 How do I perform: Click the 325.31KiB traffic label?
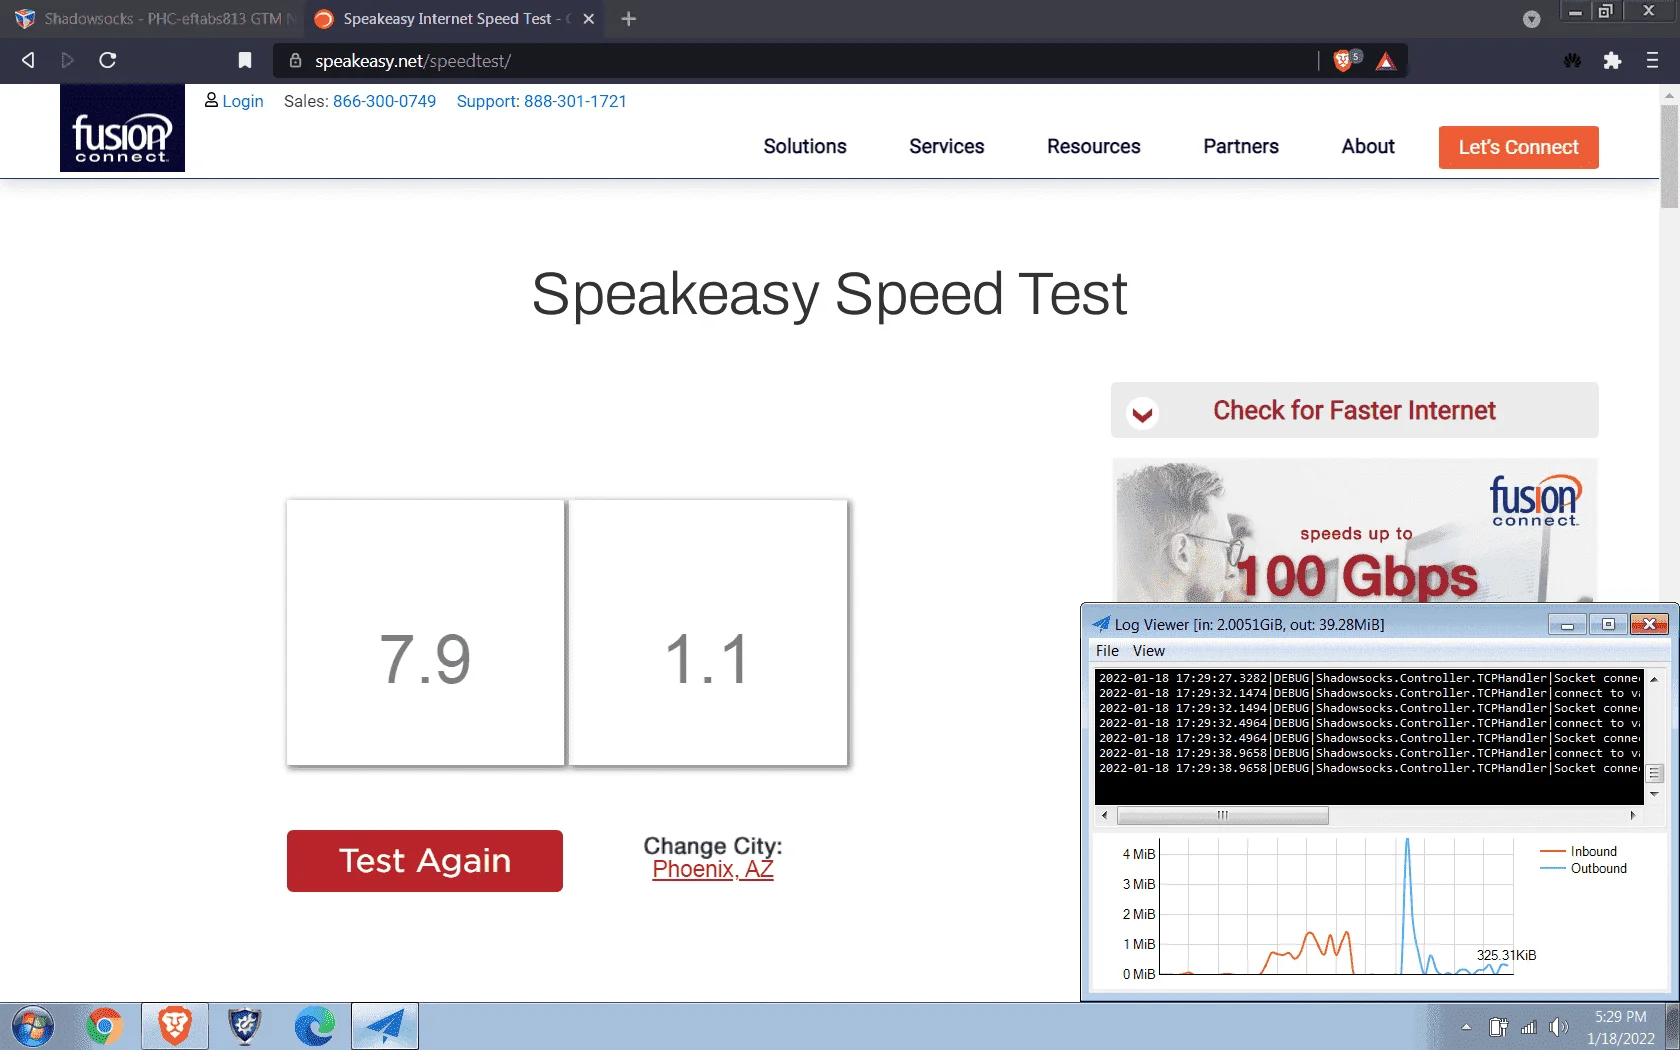pyautogui.click(x=1506, y=955)
